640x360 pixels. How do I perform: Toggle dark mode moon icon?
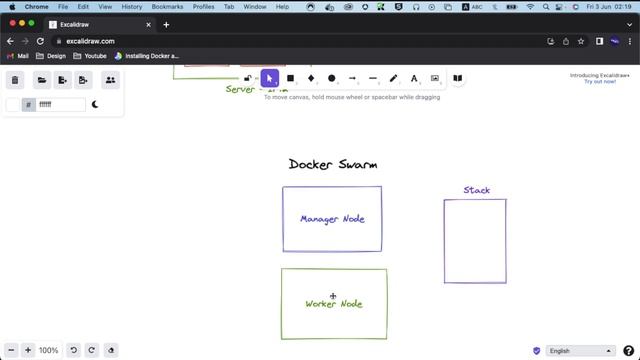click(x=95, y=104)
